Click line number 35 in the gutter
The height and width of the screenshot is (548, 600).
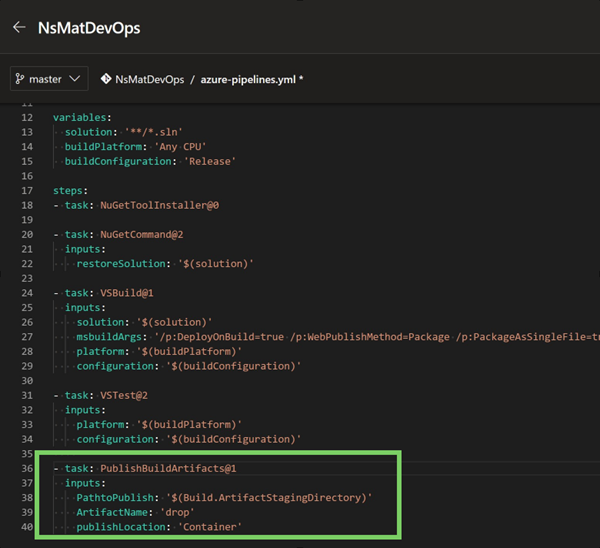click(27, 454)
